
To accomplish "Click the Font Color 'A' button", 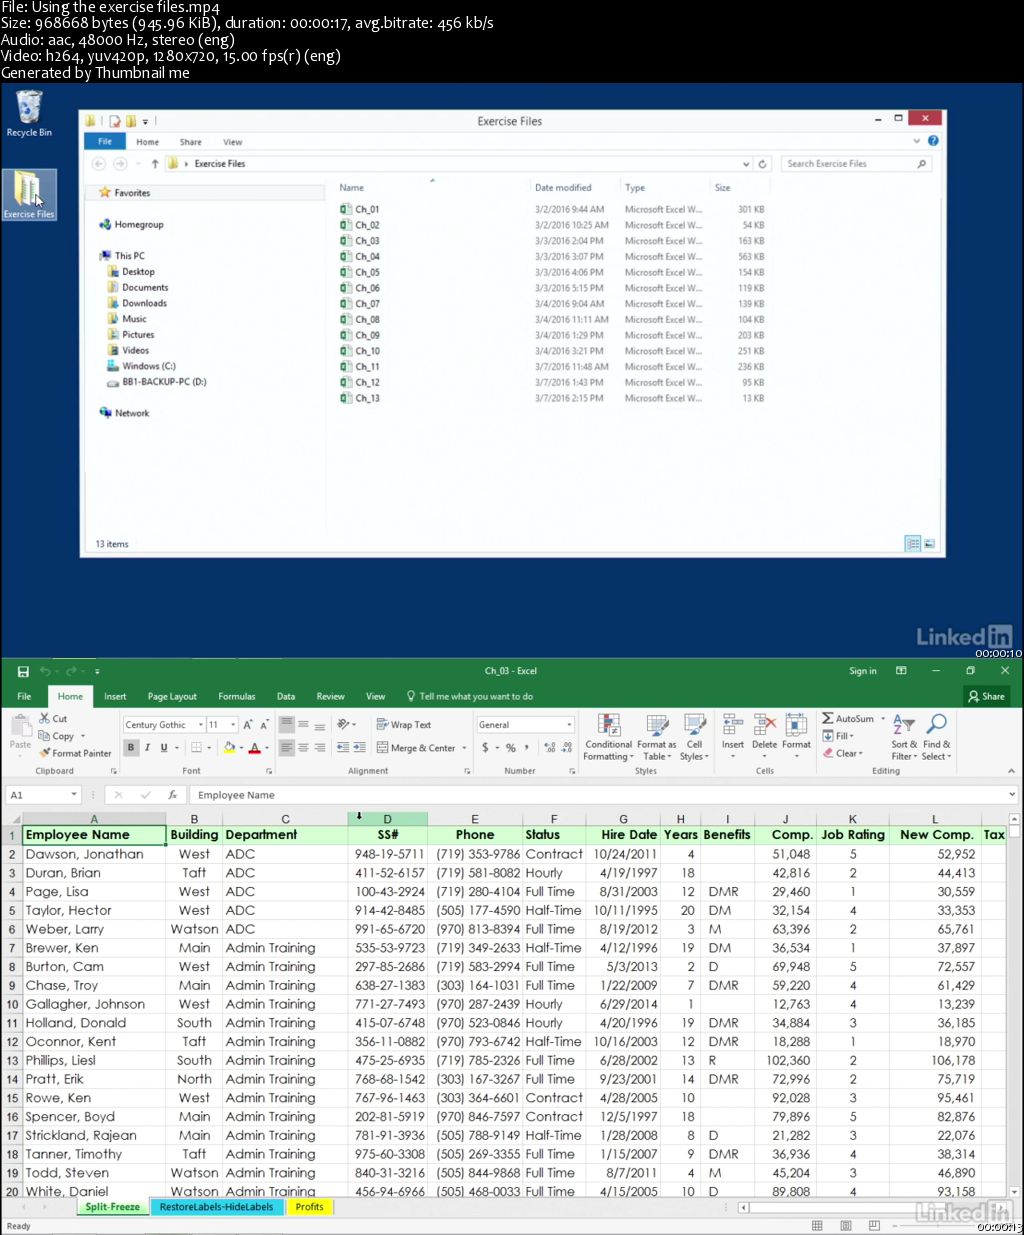I will (254, 747).
